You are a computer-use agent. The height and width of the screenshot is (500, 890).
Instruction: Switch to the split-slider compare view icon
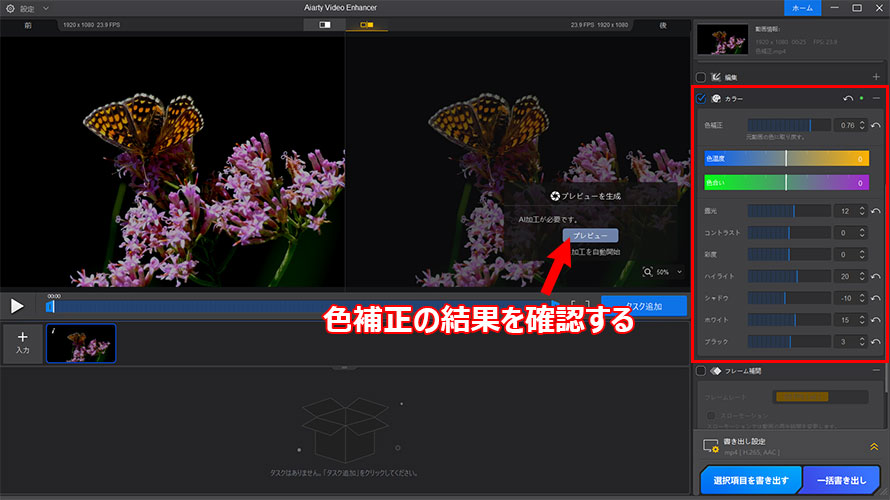(324, 24)
